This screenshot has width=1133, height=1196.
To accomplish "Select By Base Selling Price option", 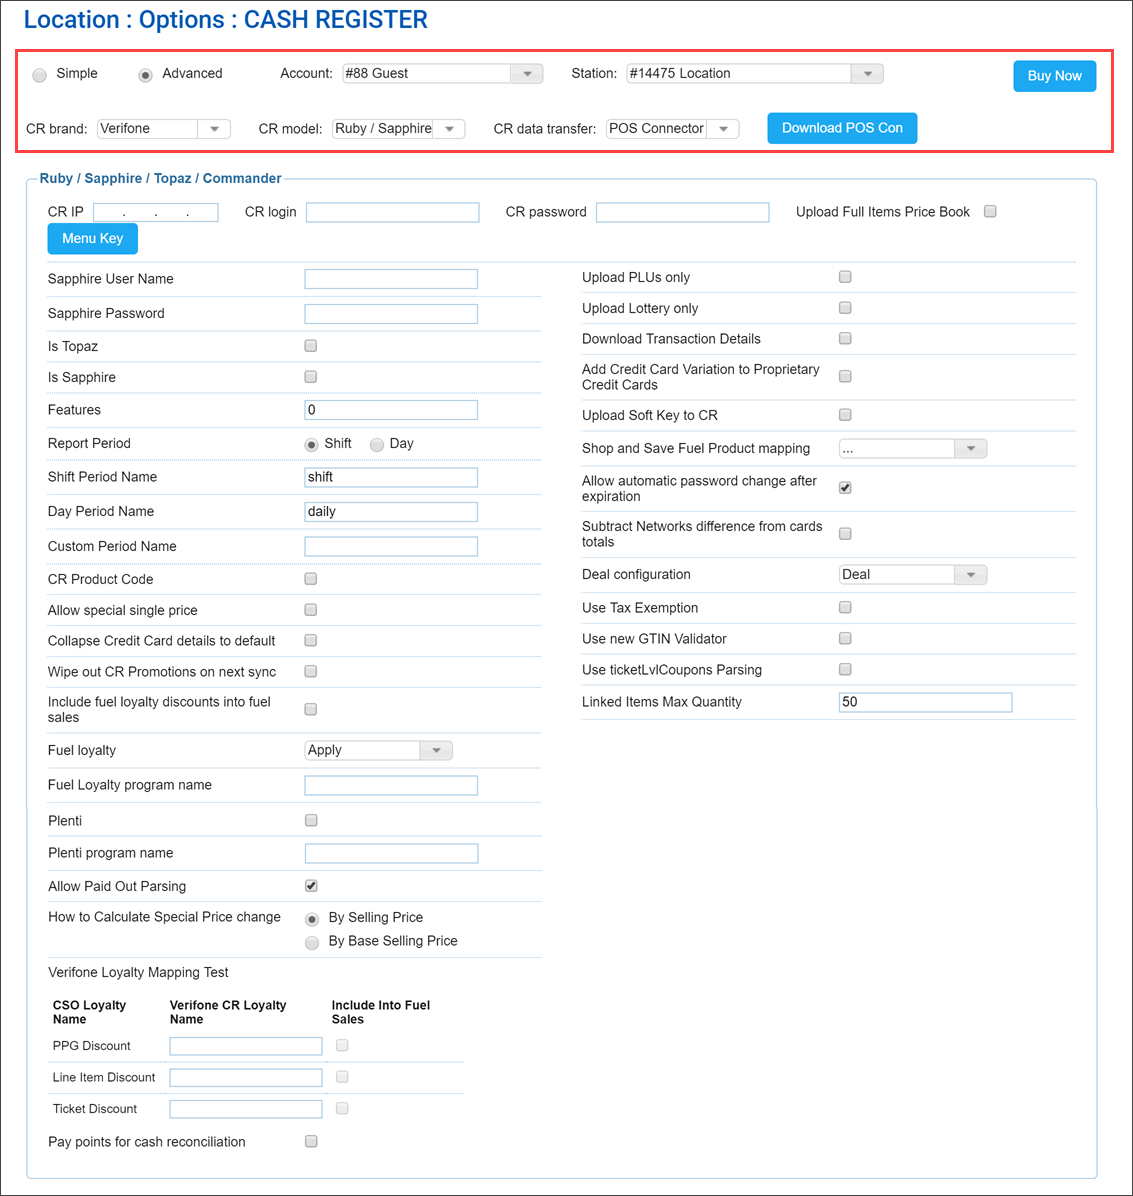I will (312, 943).
